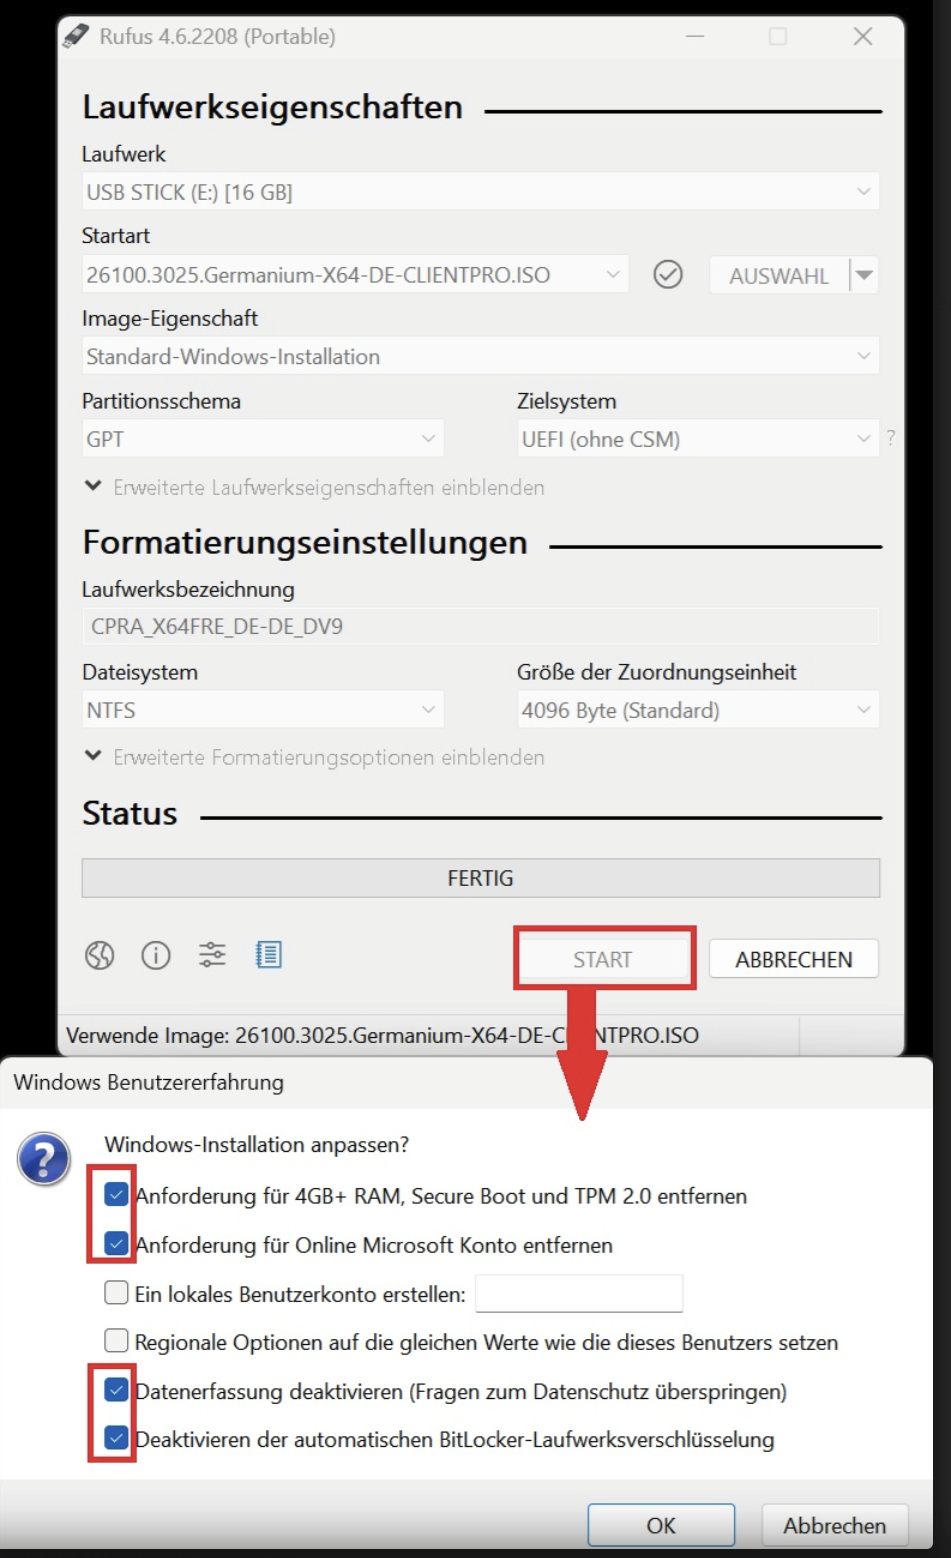Click the 'Formatierungseinstellungen' heading
951x1558 pixels.
point(305,542)
